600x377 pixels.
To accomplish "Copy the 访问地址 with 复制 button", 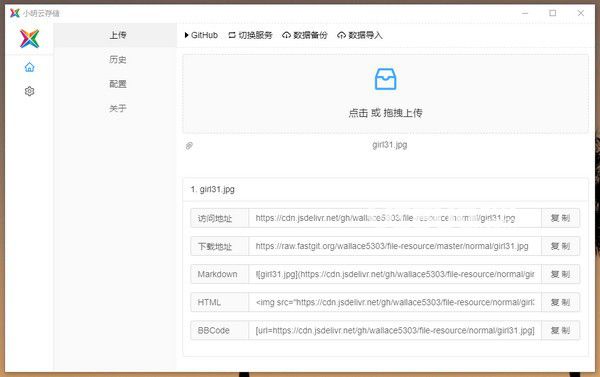I will click(x=561, y=218).
